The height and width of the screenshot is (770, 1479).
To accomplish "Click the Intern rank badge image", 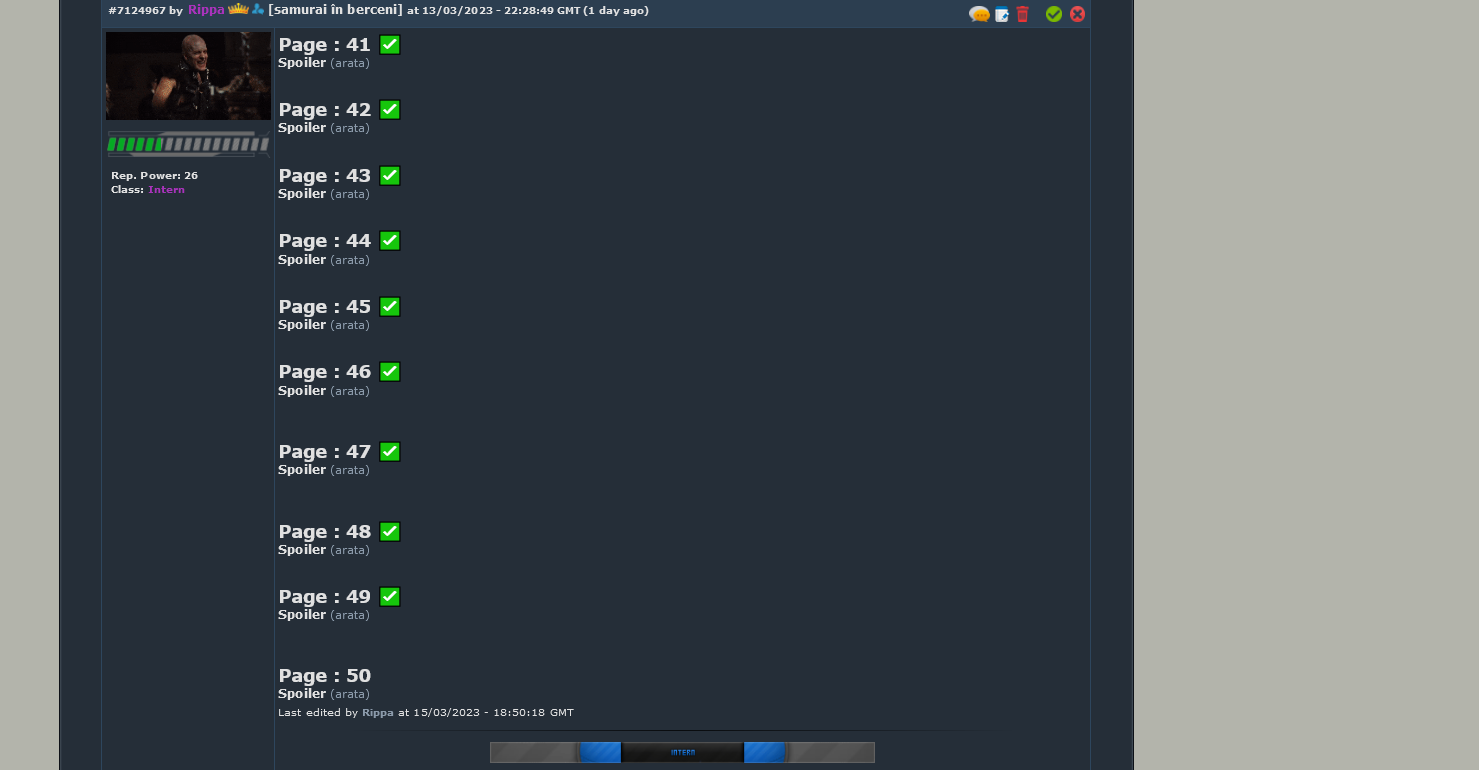I will pyautogui.click(x=682, y=752).
